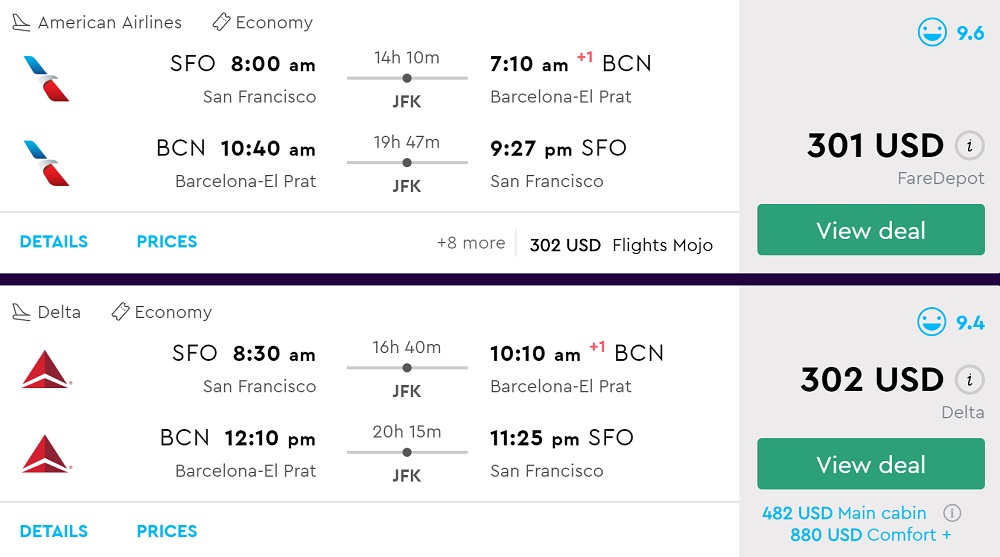
Task: Click the American Airlines logo on the return flight
Action: (46, 164)
